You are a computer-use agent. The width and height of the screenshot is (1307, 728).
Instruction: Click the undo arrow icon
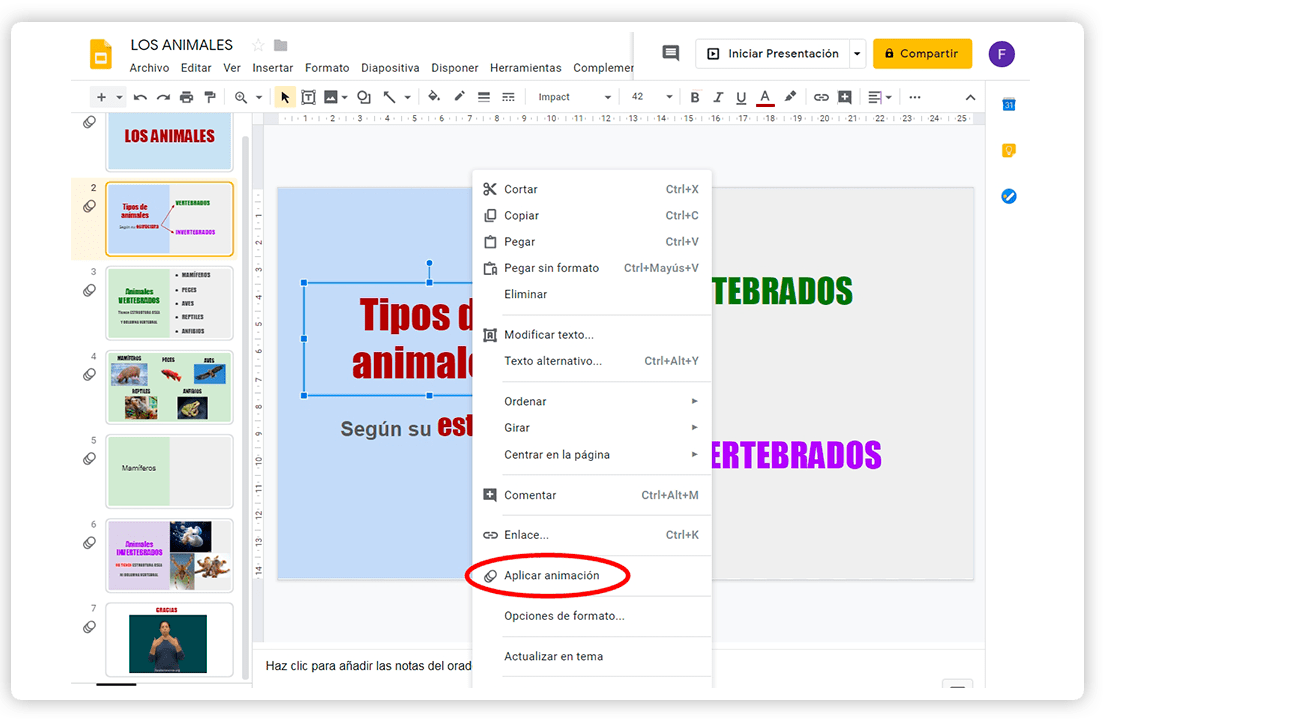(x=140, y=97)
